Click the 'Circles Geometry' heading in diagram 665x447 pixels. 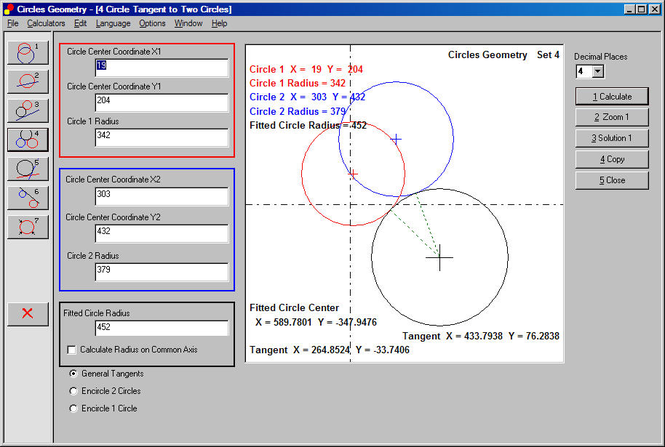(x=487, y=55)
